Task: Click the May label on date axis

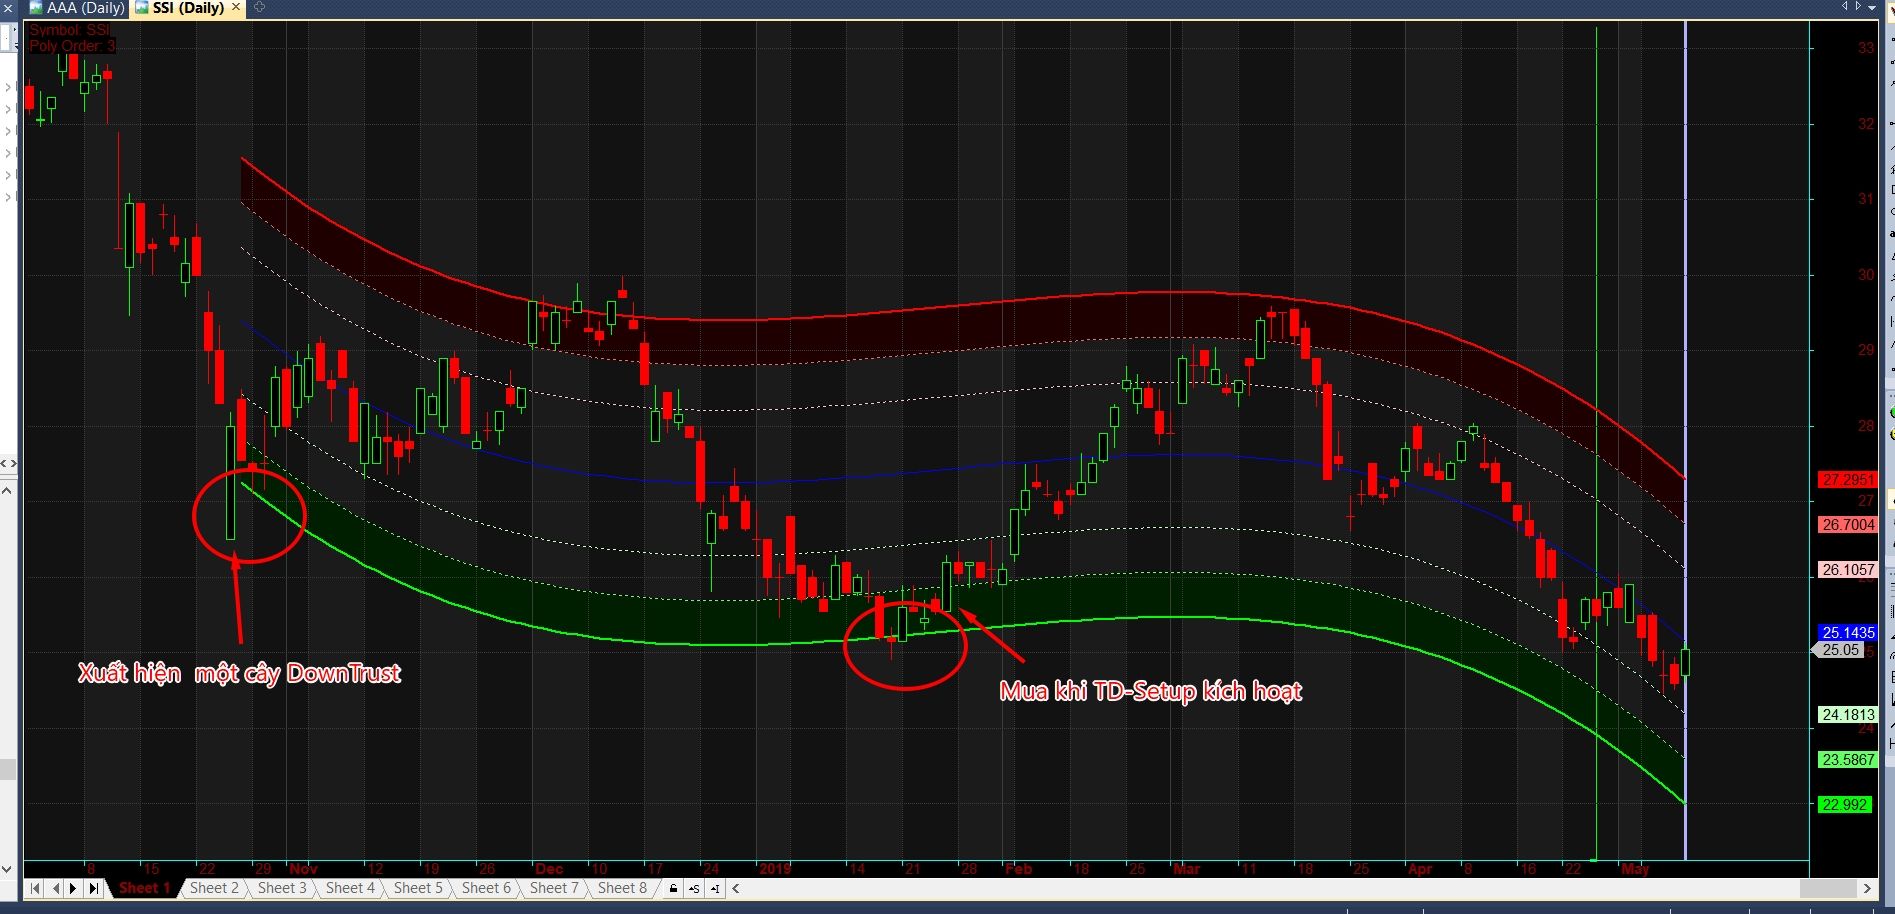Action: 1635,869
